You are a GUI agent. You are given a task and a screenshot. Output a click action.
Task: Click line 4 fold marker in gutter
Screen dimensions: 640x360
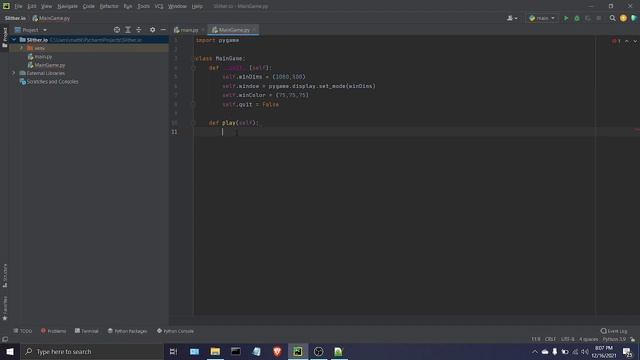(x=193, y=68)
